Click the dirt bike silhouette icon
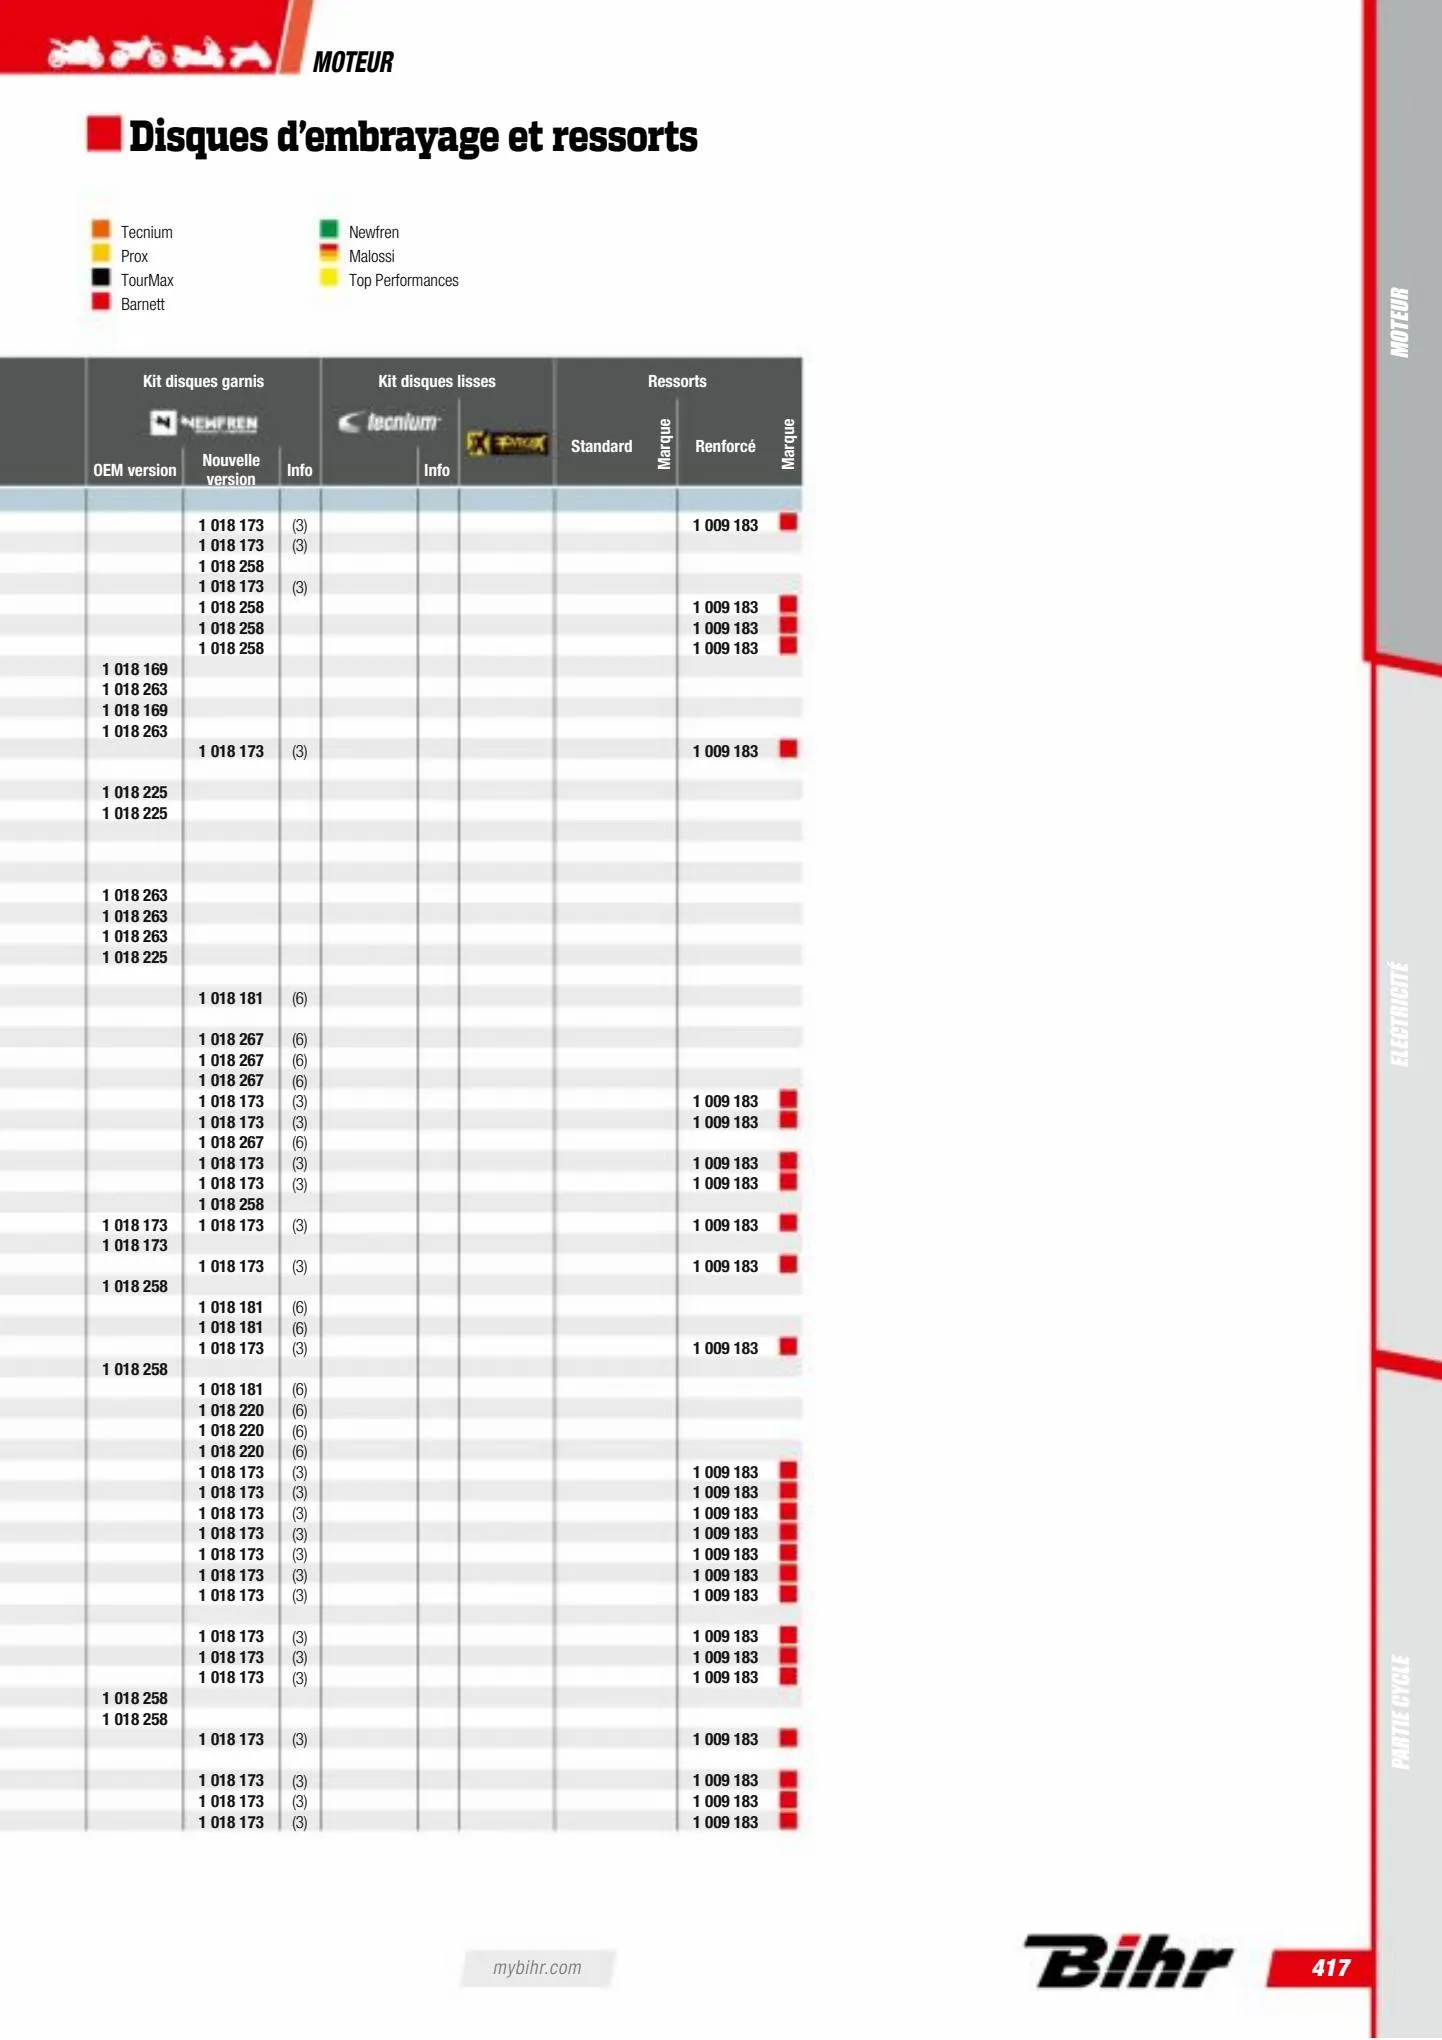Viewport: 1442px width, 2040px height. [x=137, y=52]
